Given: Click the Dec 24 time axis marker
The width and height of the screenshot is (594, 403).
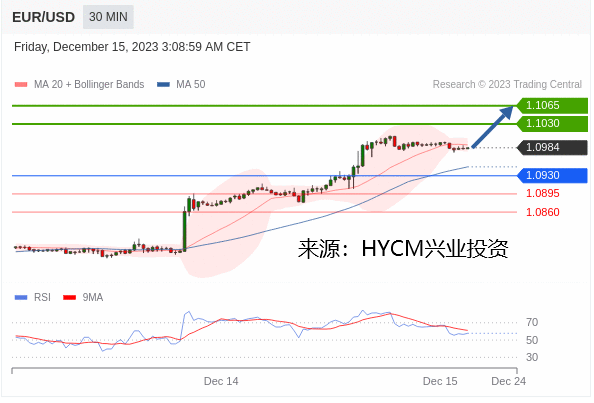Looking at the screenshot, I should point(508,381).
